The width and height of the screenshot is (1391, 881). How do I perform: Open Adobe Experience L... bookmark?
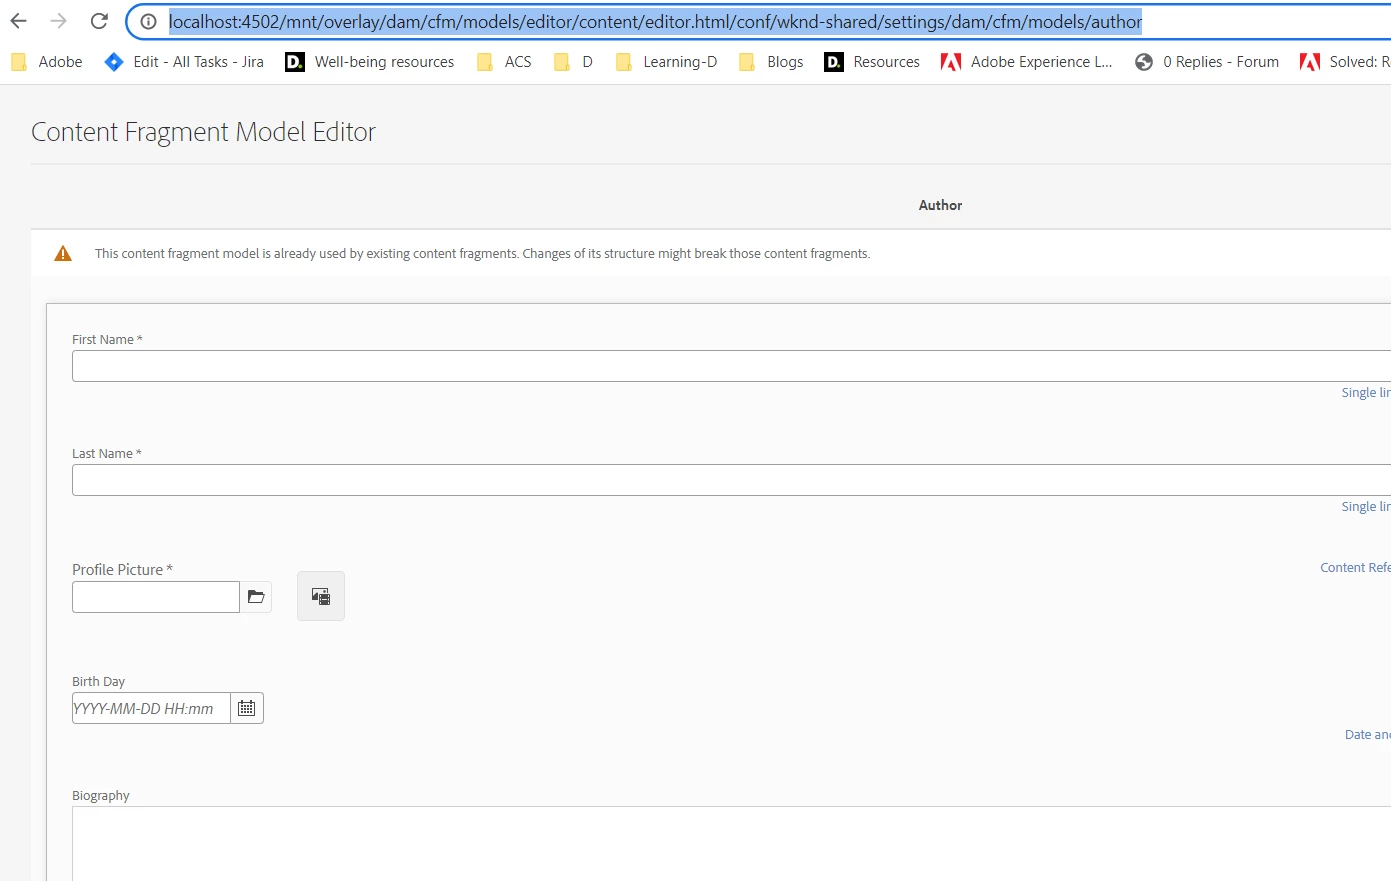click(x=1027, y=62)
